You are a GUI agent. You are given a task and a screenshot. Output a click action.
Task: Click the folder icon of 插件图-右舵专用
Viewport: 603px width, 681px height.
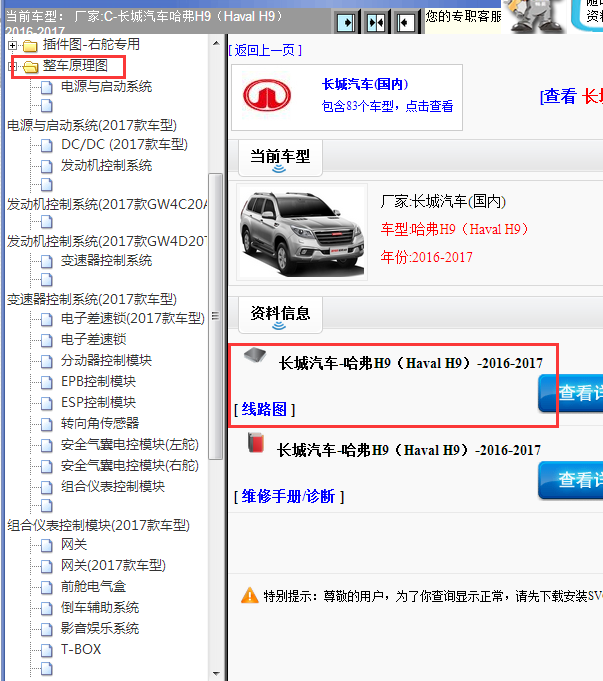tap(30, 45)
